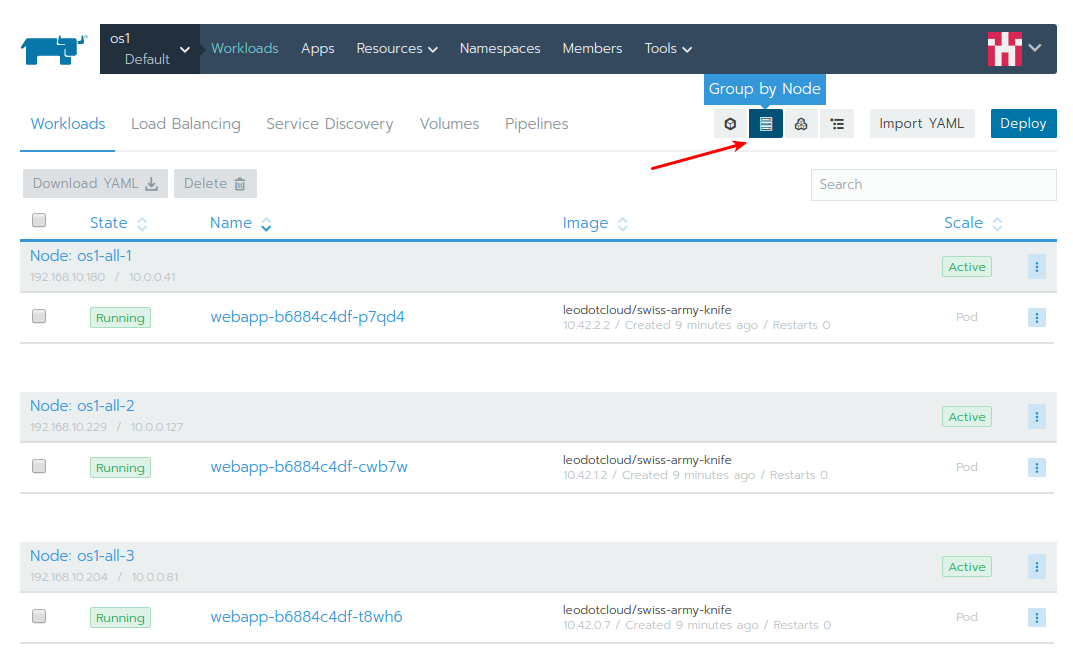Open the Tools dropdown

pos(667,48)
